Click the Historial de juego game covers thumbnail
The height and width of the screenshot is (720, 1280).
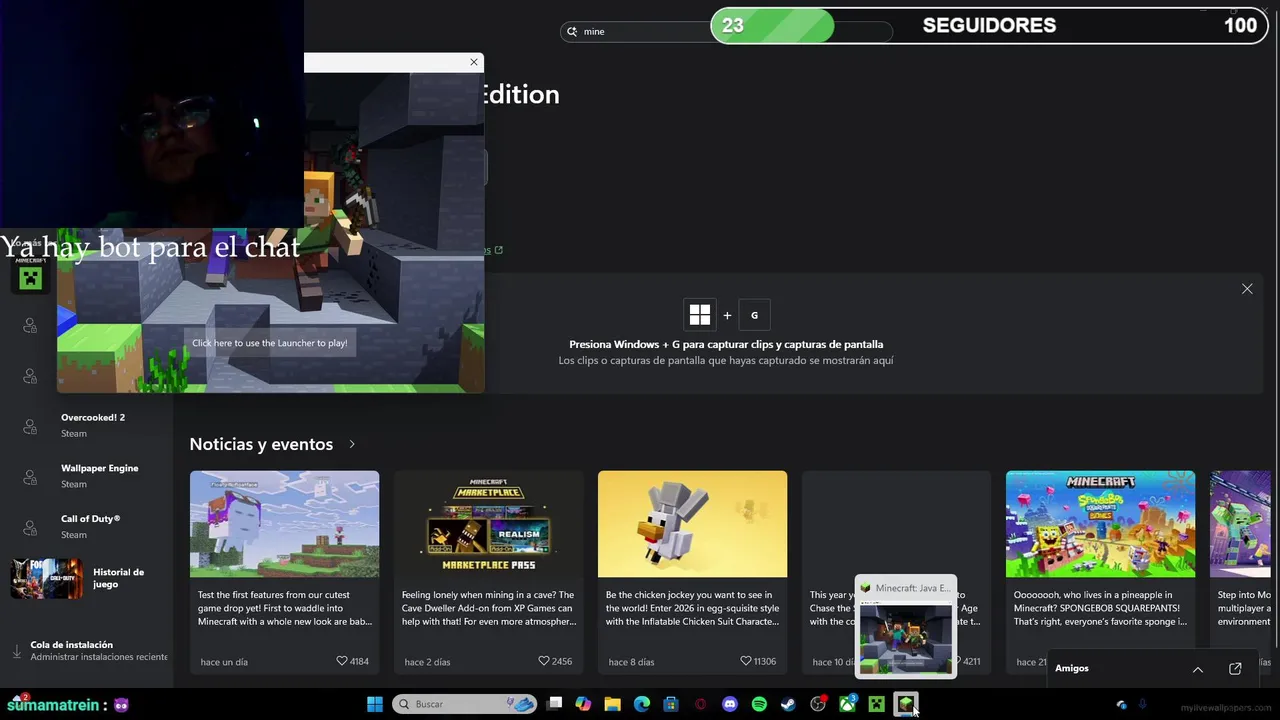[46, 578]
